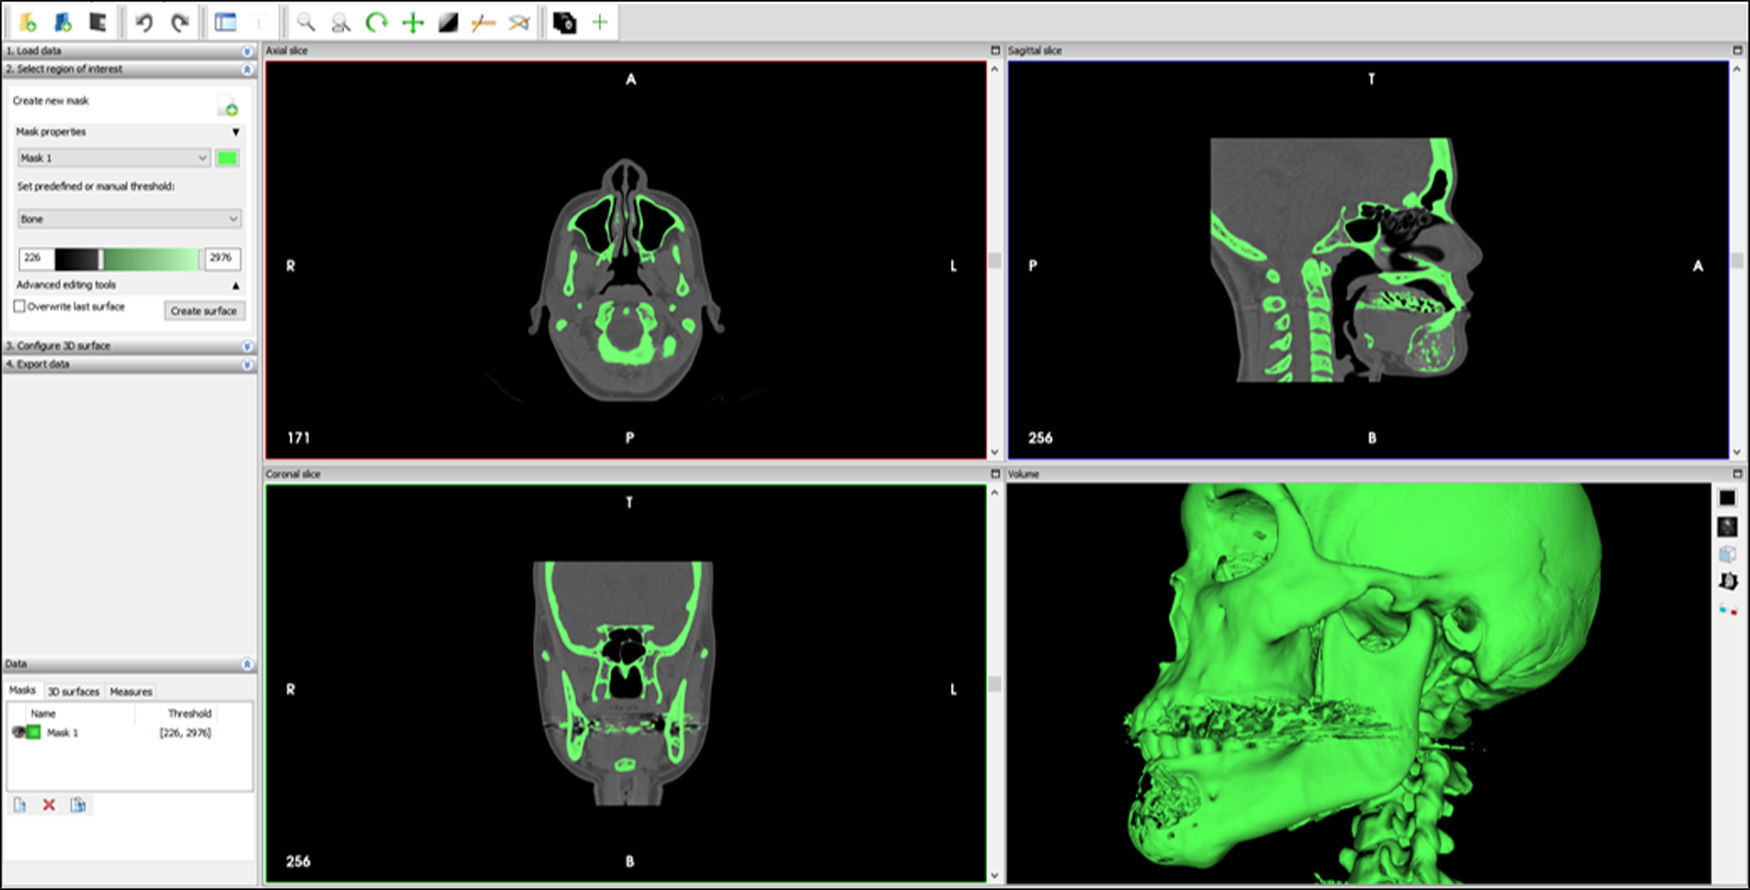Click the Undo arrow in the toolbar

tap(144, 22)
